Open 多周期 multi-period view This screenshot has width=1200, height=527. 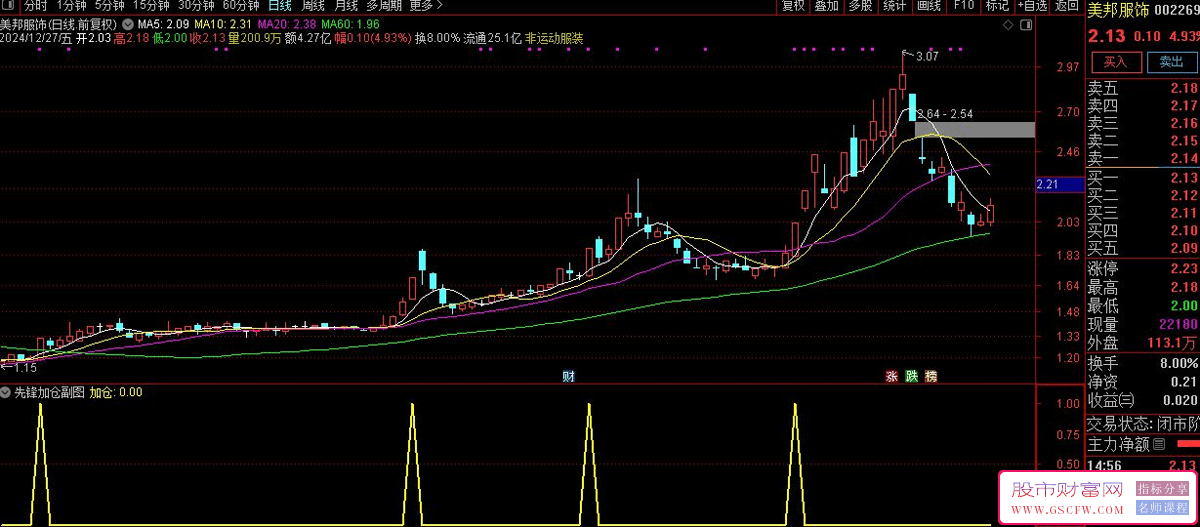[384, 6]
